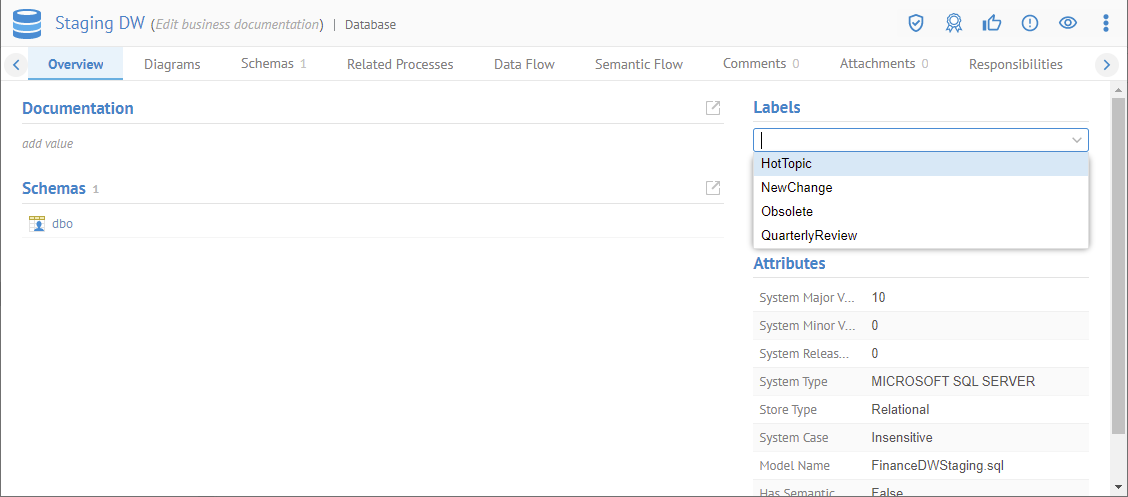Open the dbo schema link
Screen dimensions: 1128x497
(x=62, y=224)
